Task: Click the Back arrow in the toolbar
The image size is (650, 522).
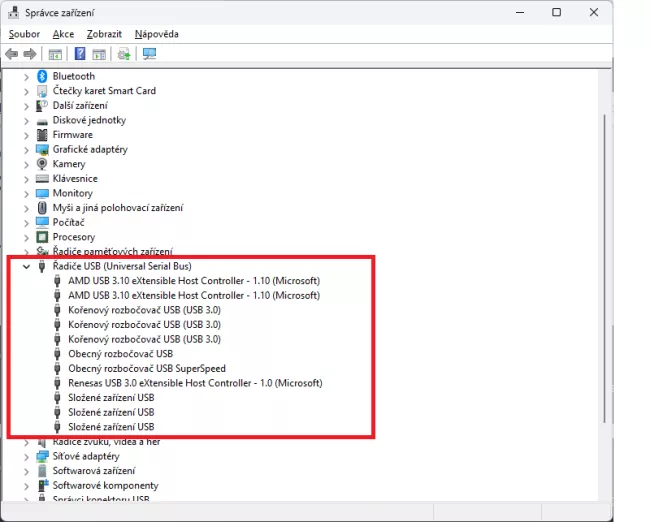Action: (12, 54)
